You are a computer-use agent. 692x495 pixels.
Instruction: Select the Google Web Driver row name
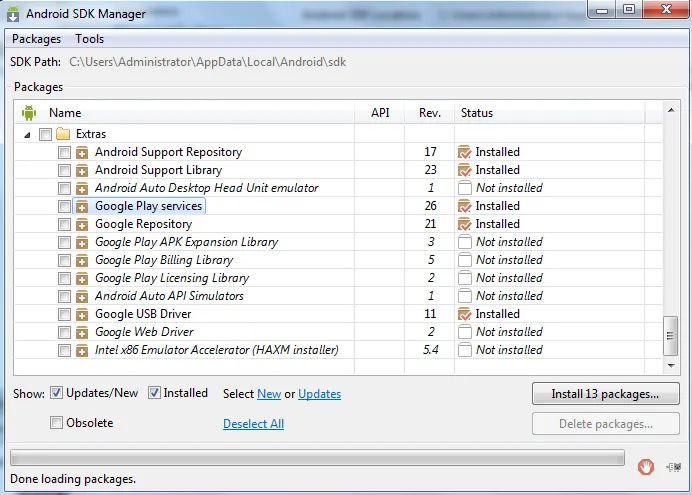point(144,332)
